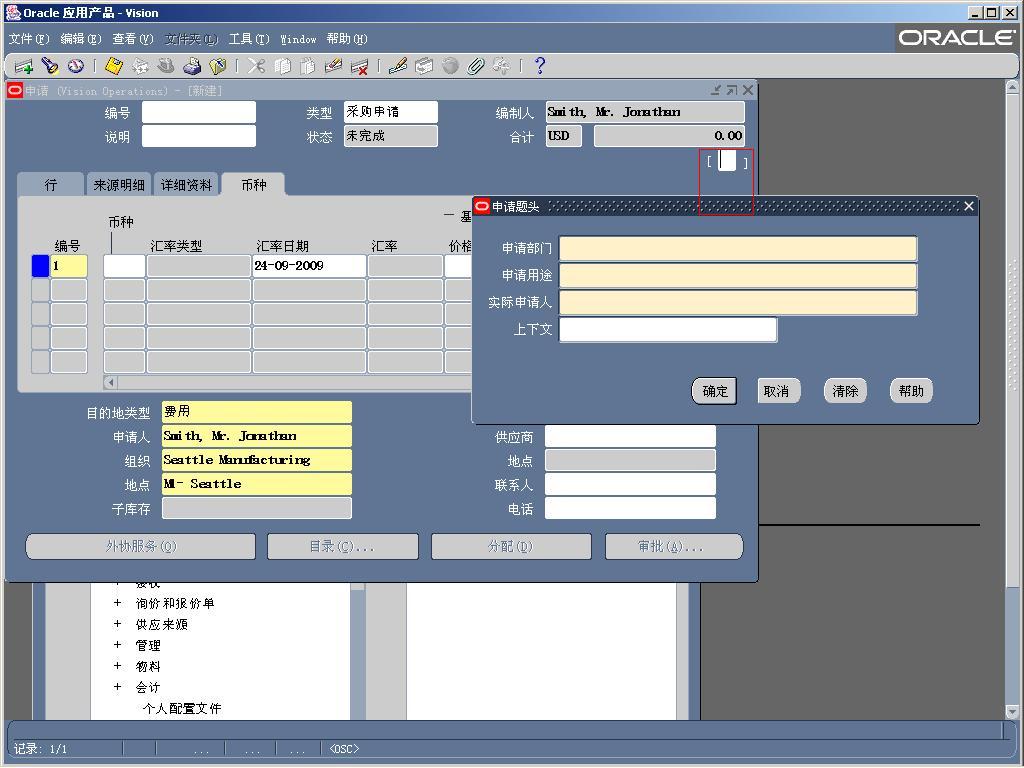Clear record with the eraser icon
Image resolution: width=1024 pixels, height=768 pixels.
pos(333,66)
